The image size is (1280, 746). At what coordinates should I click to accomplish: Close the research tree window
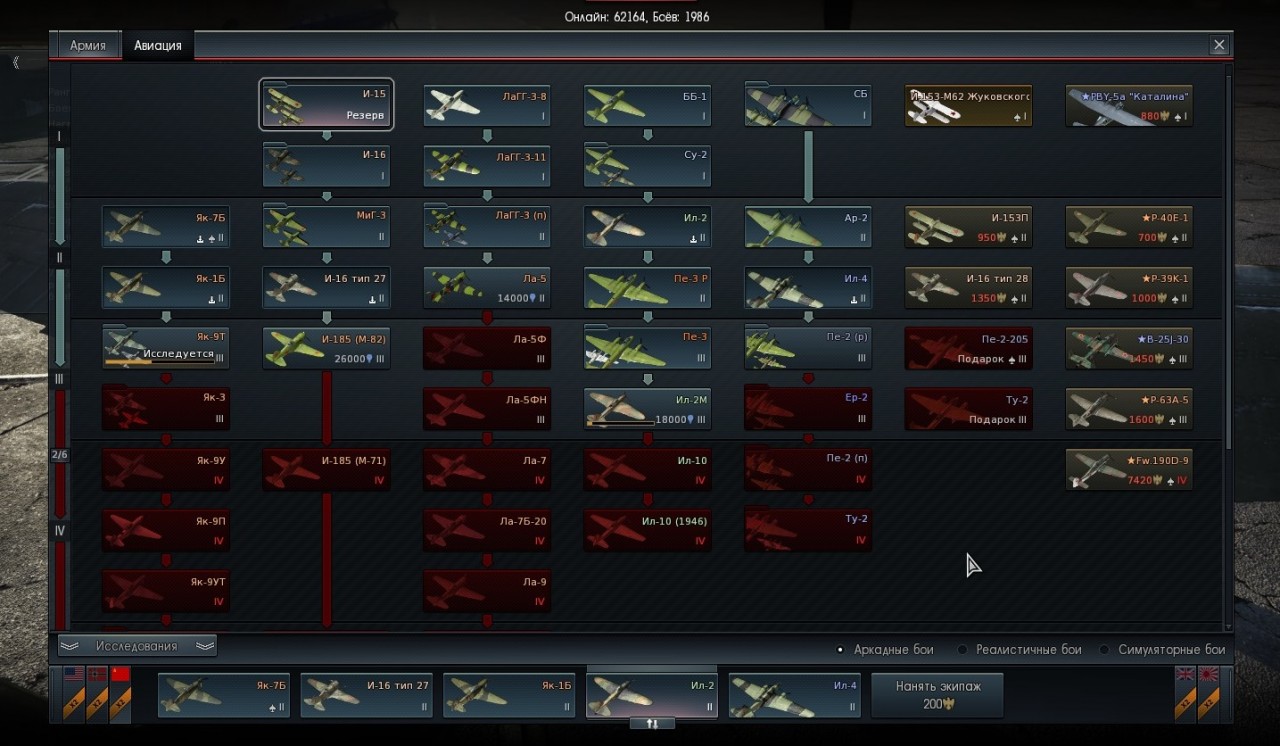1218,45
